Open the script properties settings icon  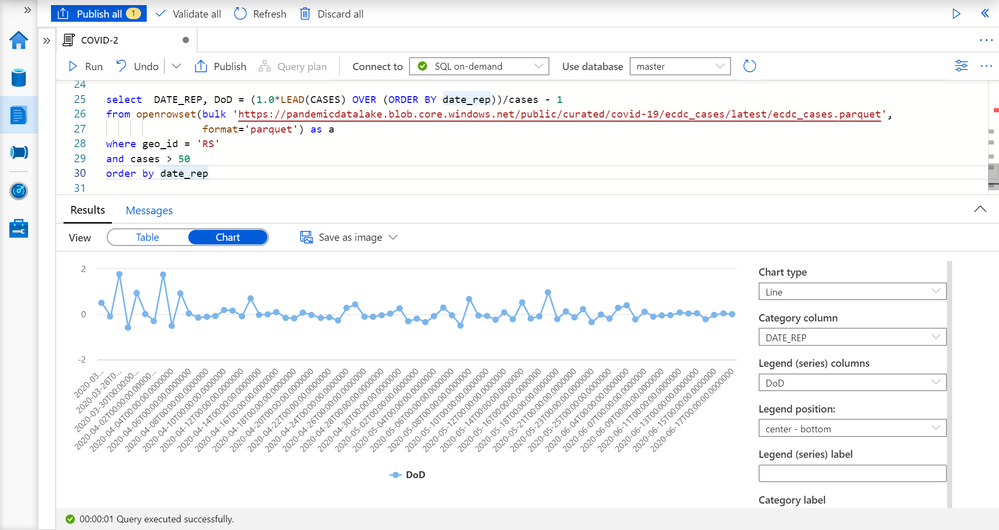[x=961, y=66]
